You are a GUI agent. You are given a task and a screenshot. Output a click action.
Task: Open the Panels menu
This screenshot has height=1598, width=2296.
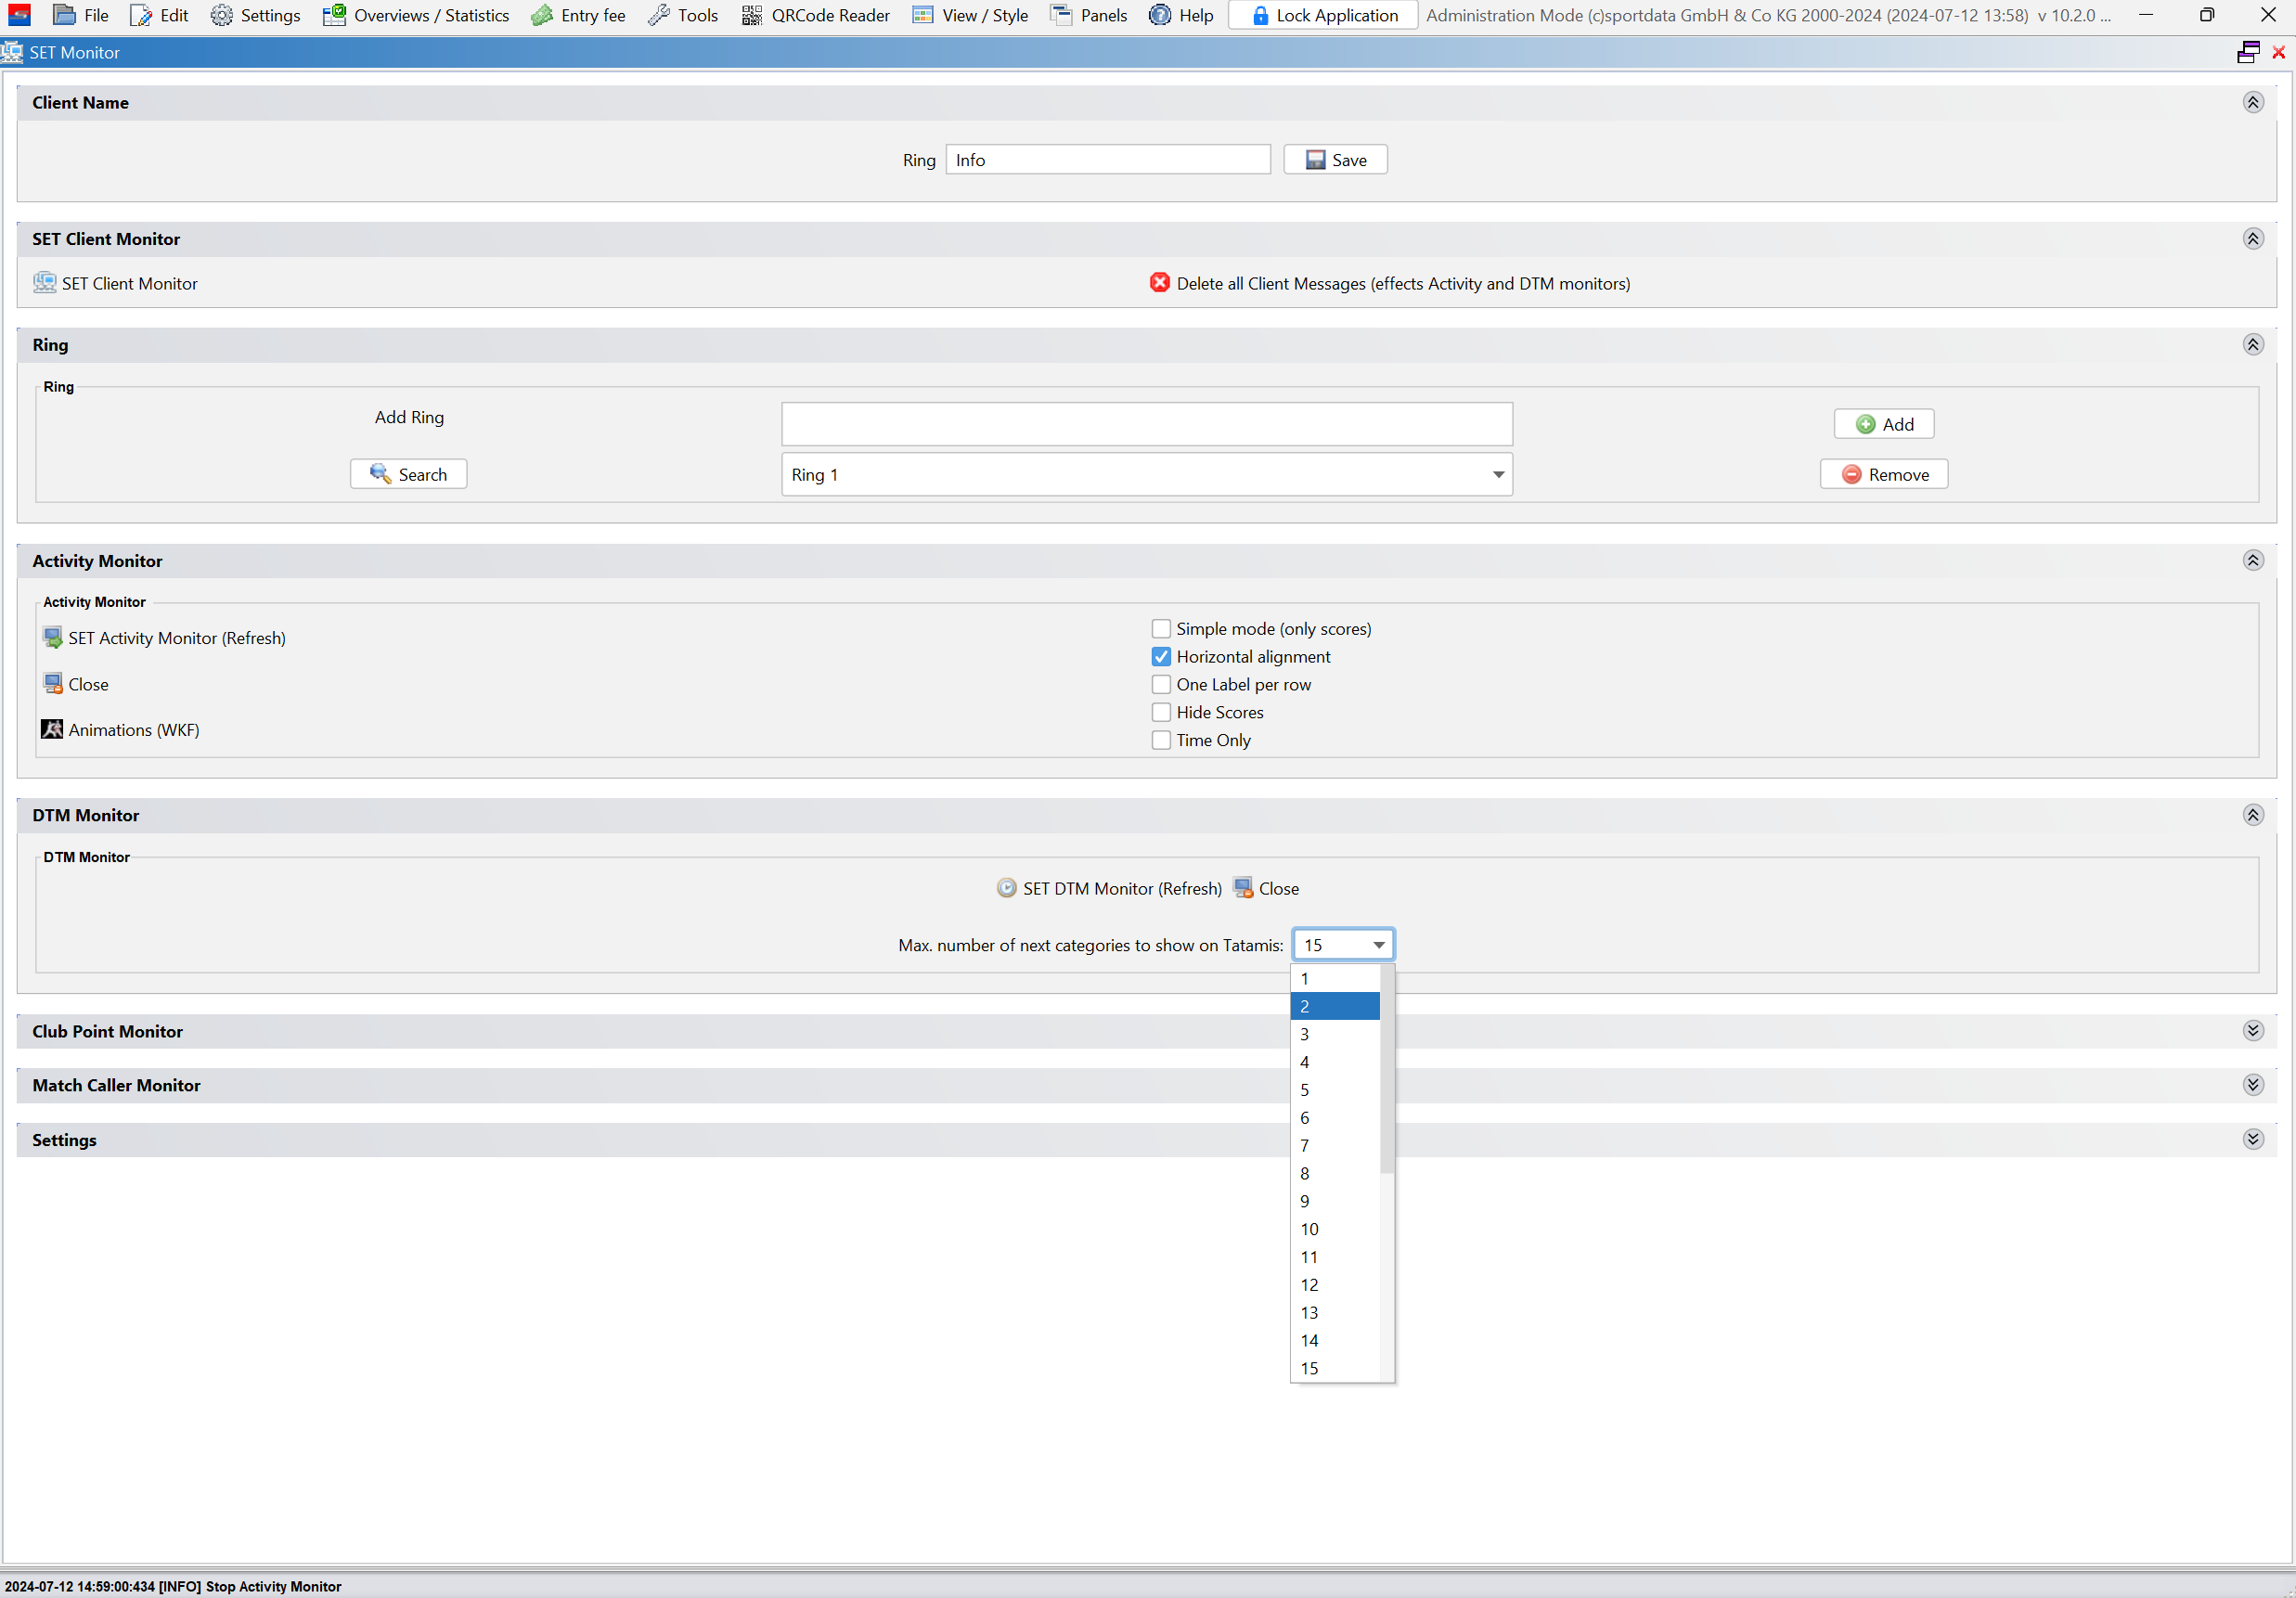click(1089, 15)
